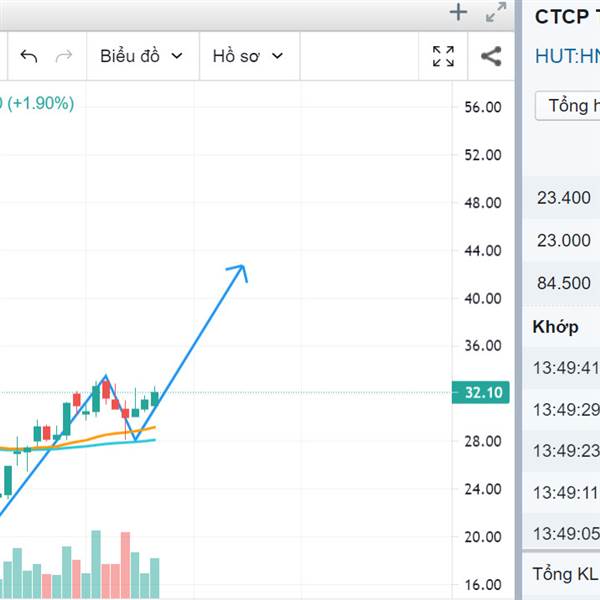Click the share chart icon
Screen dimensions: 600x600
(x=491, y=56)
